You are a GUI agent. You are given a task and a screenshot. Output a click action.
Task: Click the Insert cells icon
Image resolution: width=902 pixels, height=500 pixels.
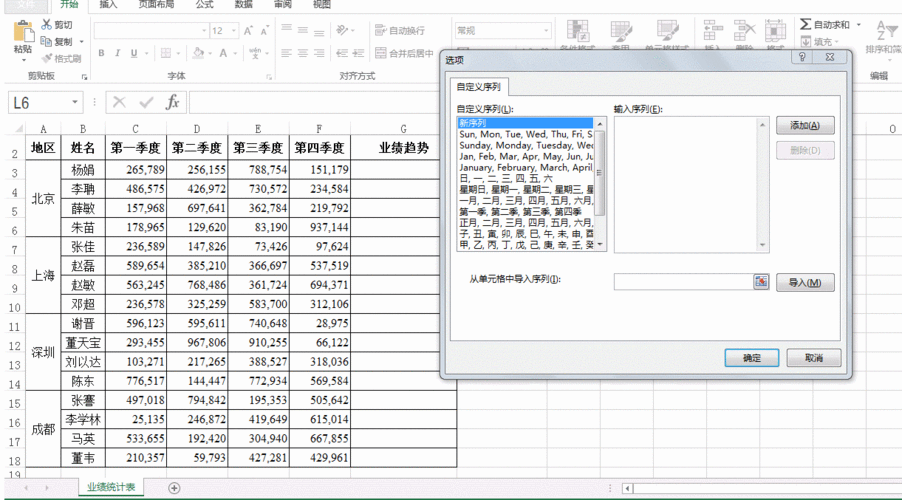click(713, 31)
